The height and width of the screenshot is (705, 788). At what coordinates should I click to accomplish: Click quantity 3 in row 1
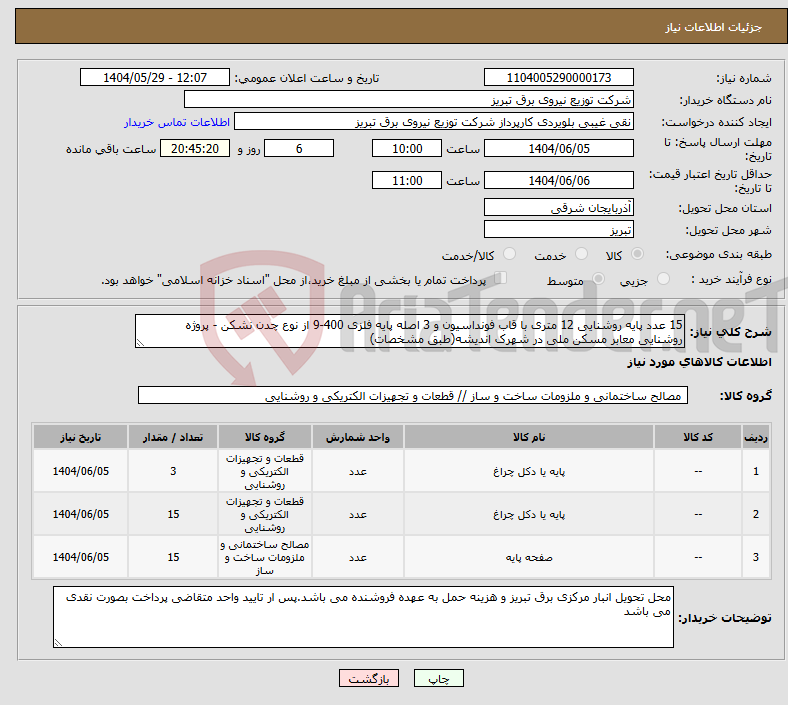(x=173, y=471)
